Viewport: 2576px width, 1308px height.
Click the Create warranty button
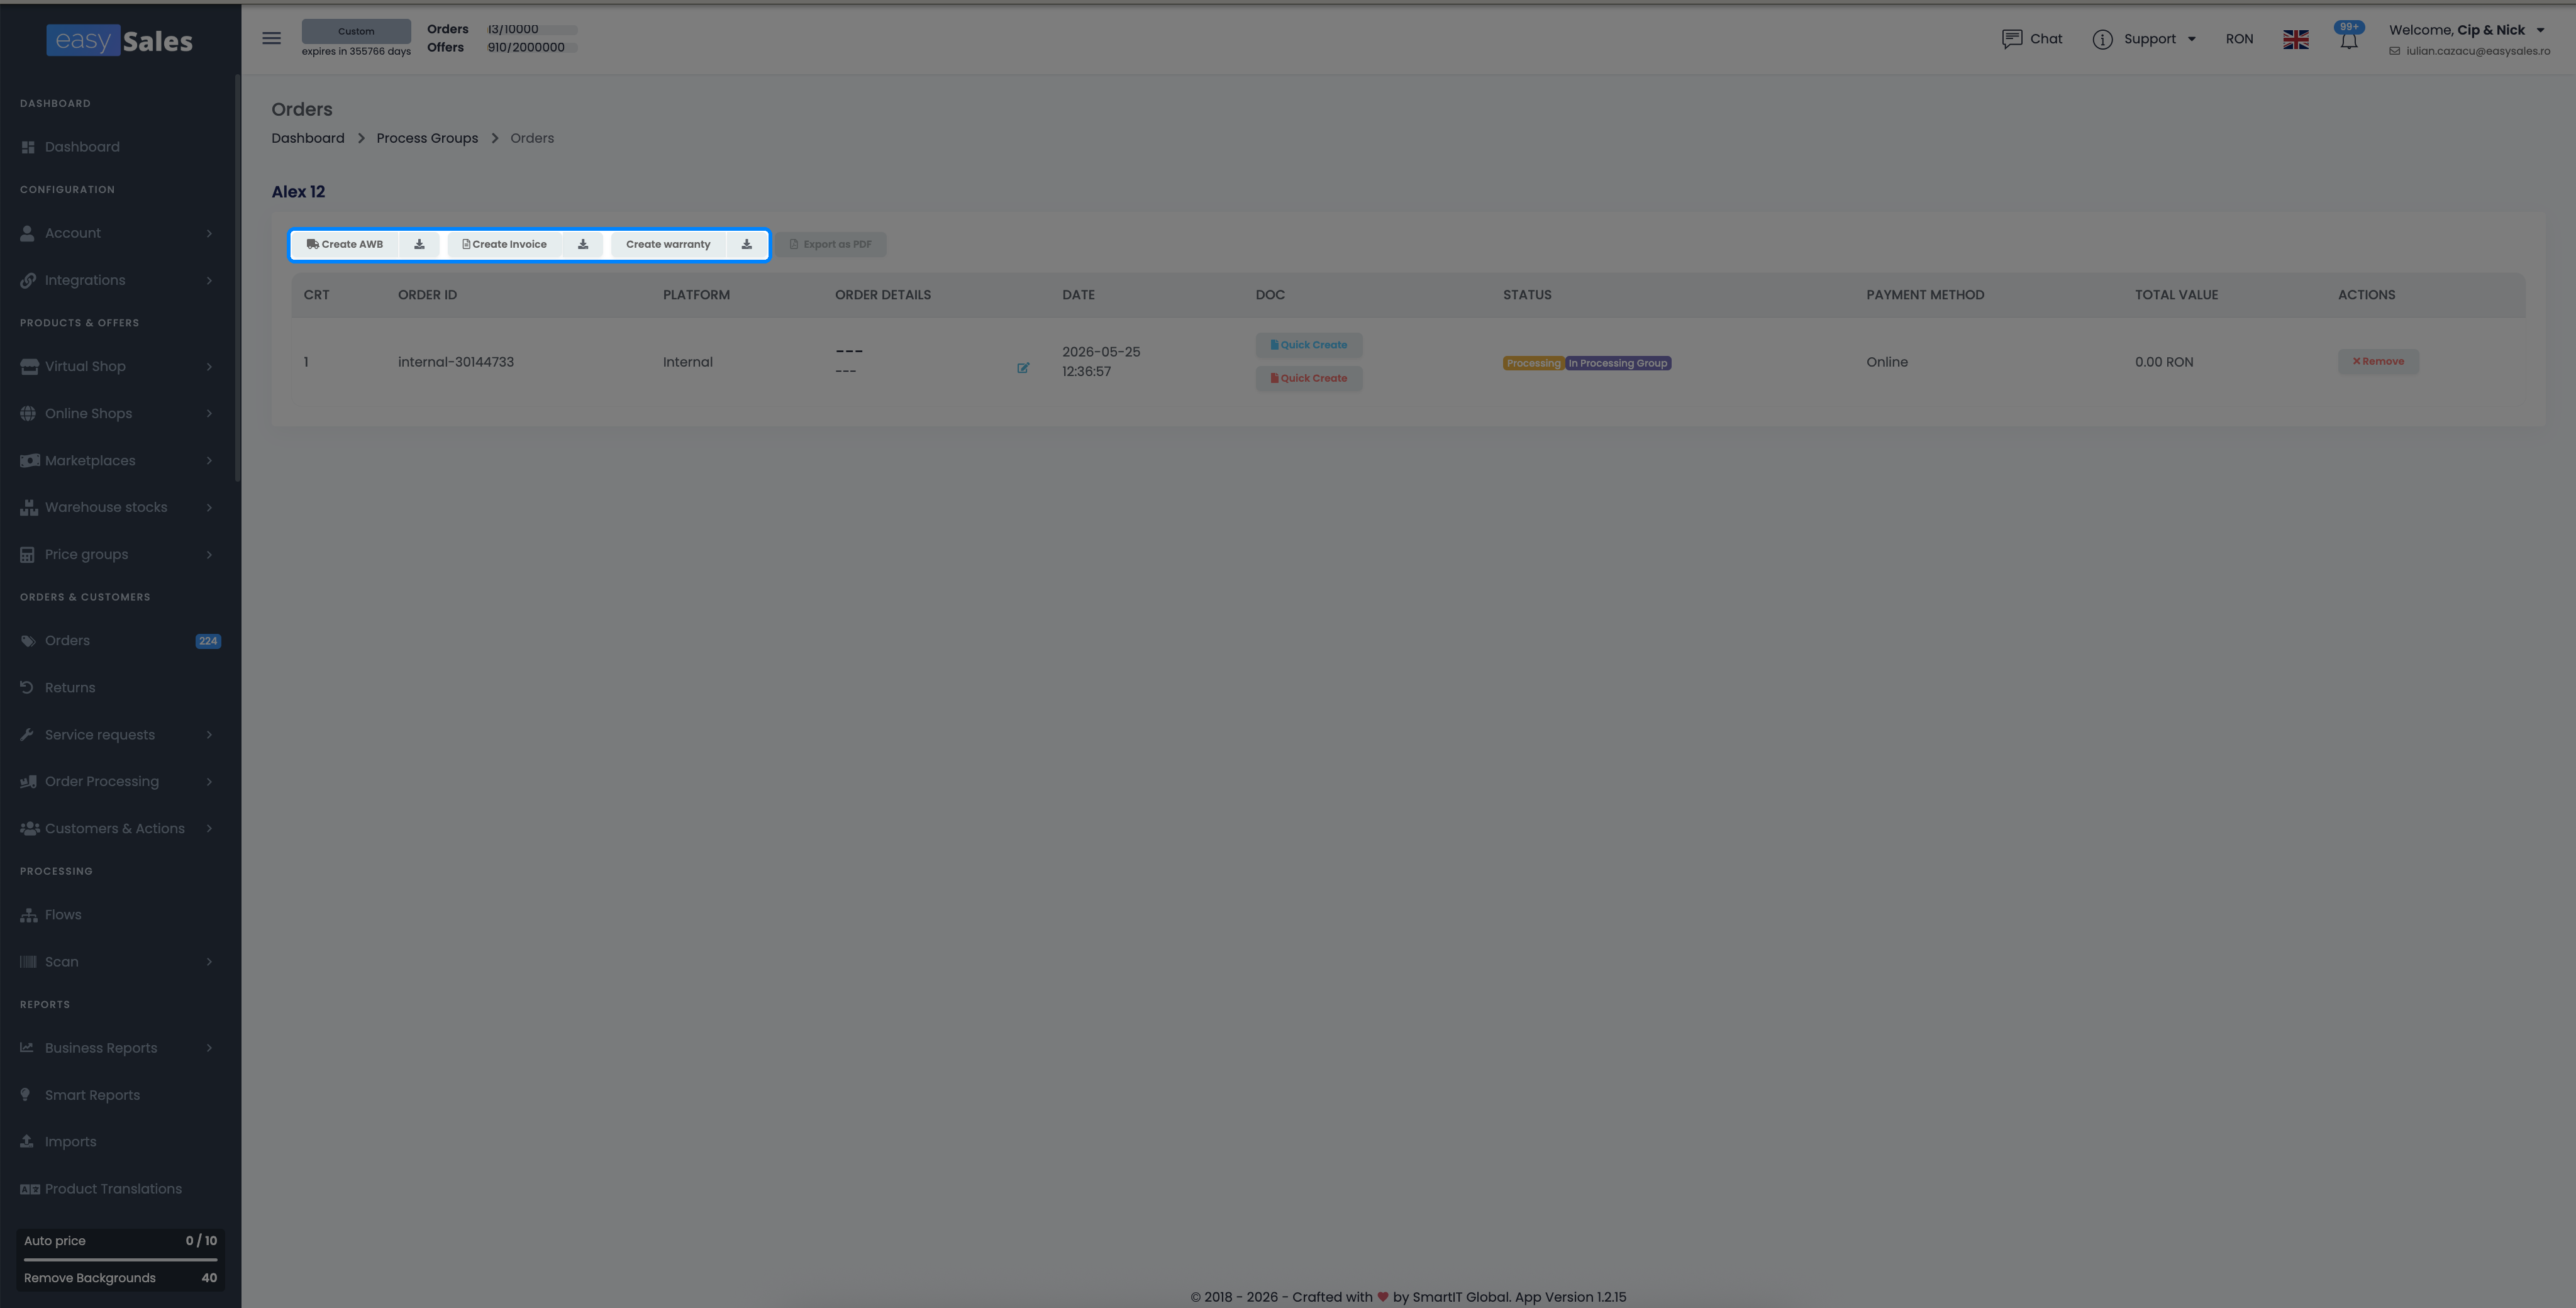[668, 244]
